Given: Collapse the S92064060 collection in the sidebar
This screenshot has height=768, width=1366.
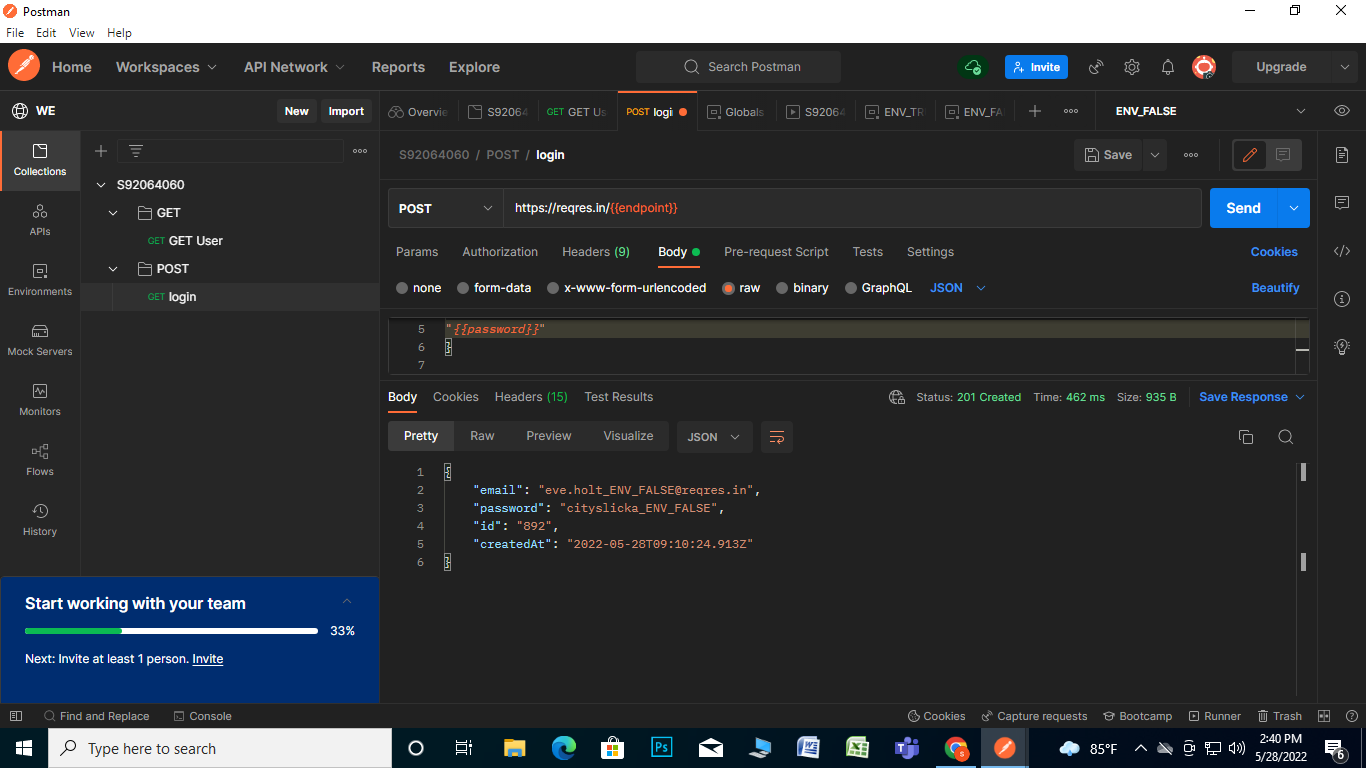Looking at the screenshot, I should (x=101, y=184).
